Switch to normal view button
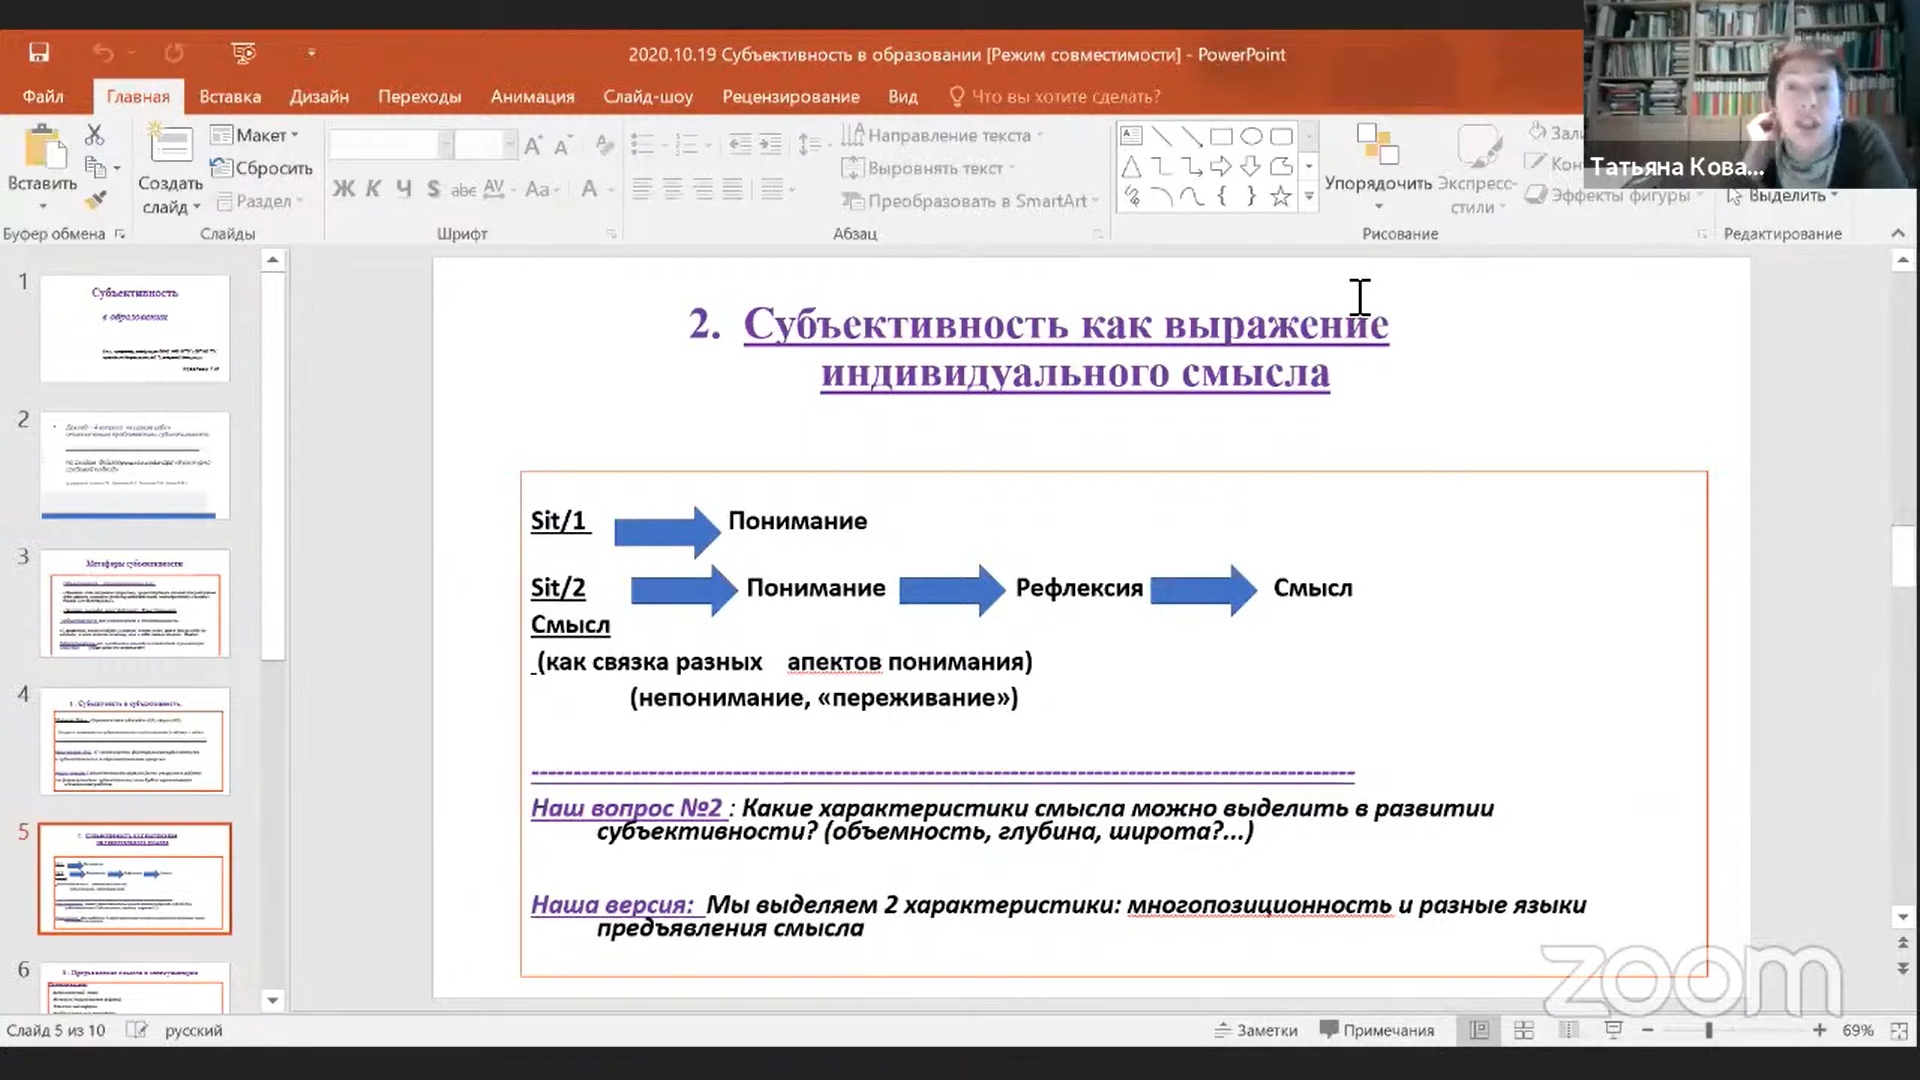The image size is (1920, 1080). click(x=1479, y=1030)
